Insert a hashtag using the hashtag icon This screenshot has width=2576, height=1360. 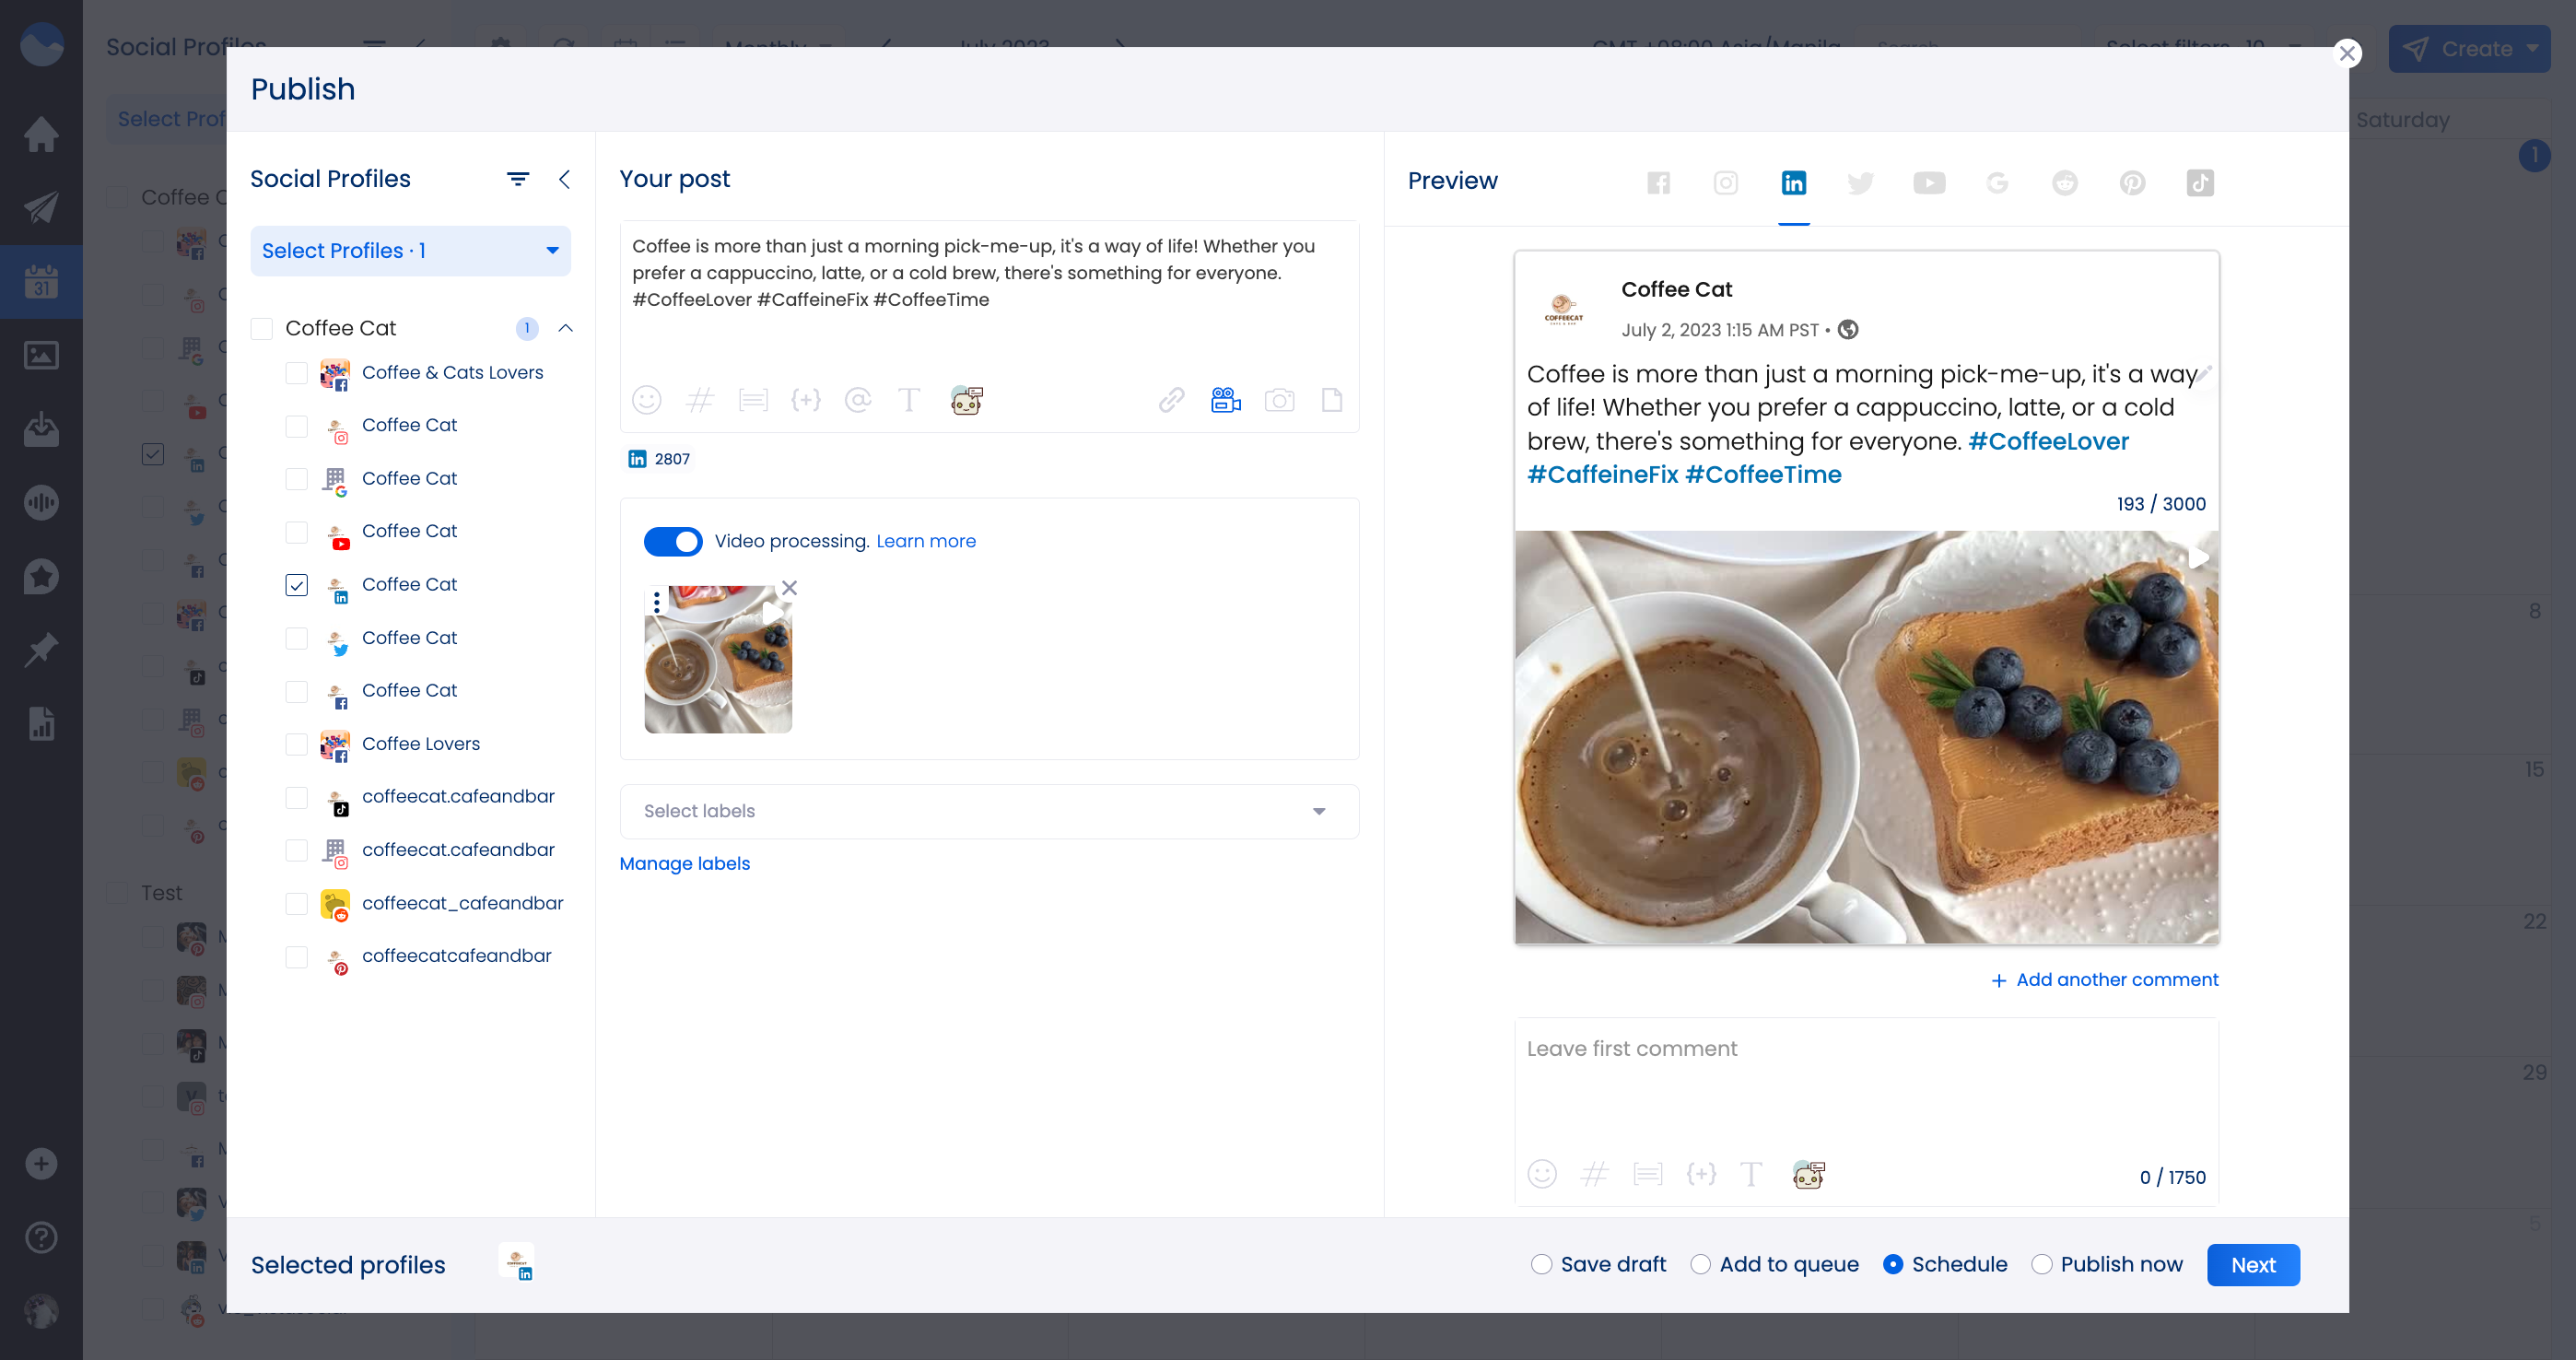[x=700, y=400]
